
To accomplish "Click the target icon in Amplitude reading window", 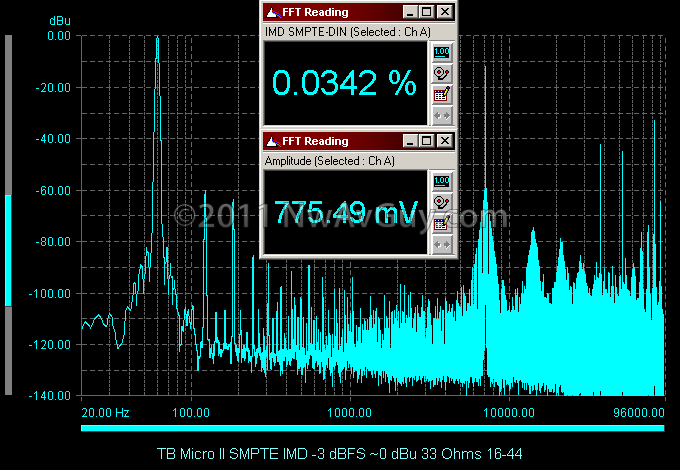I will pos(441,202).
